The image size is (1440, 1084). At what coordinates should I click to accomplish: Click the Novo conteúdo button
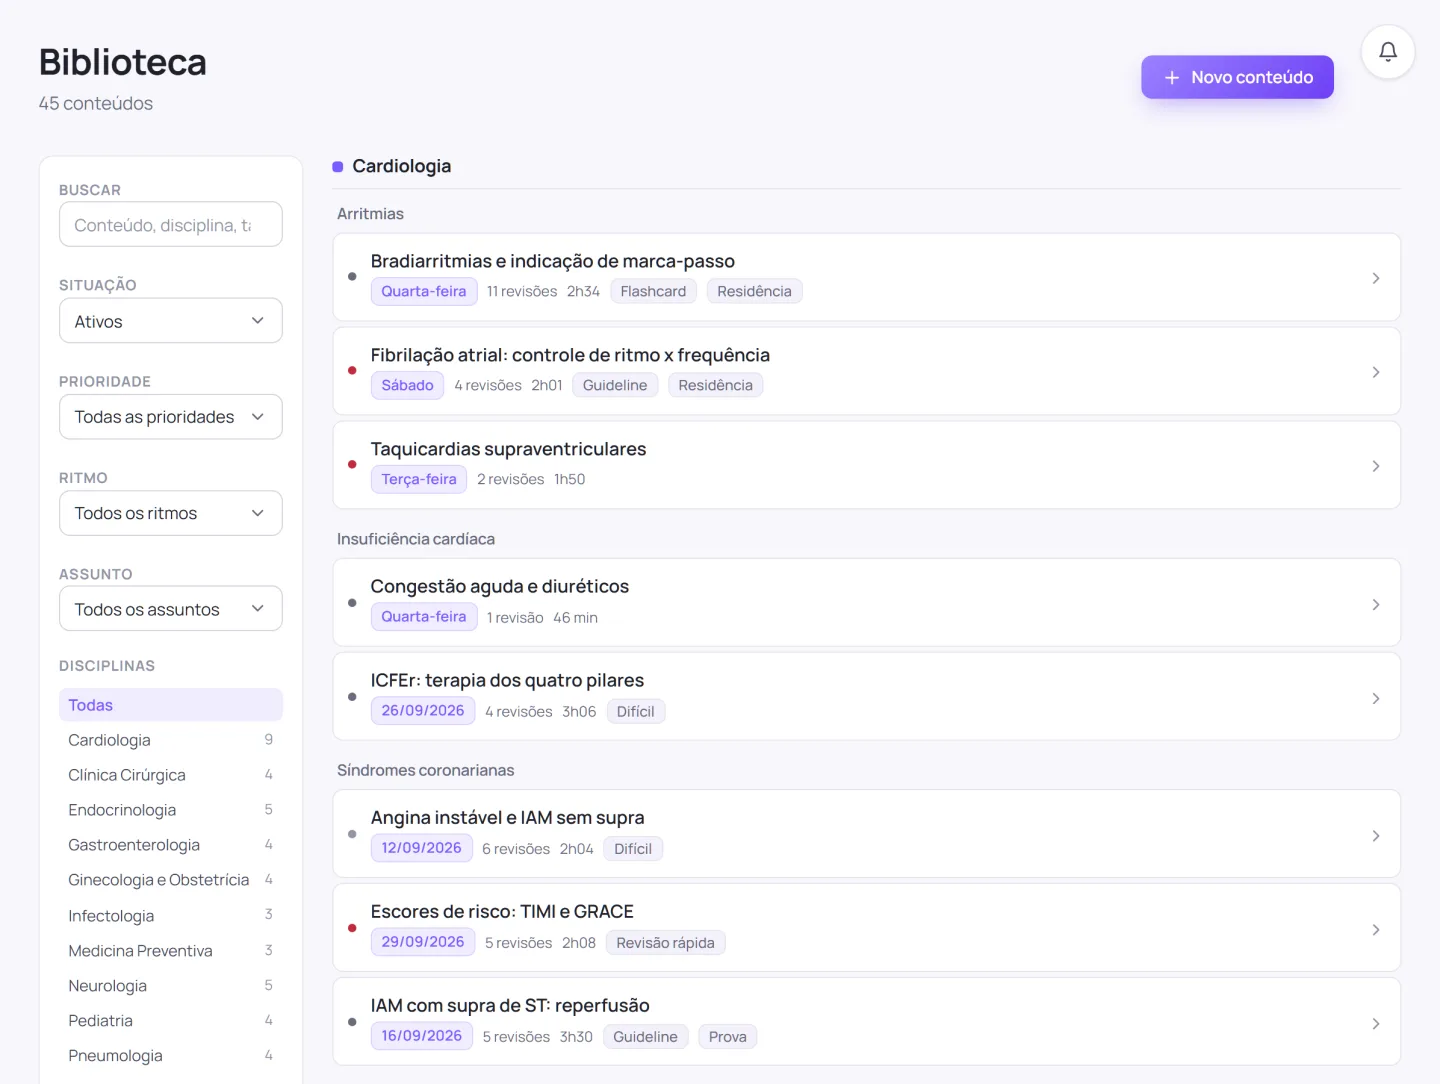(1237, 77)
